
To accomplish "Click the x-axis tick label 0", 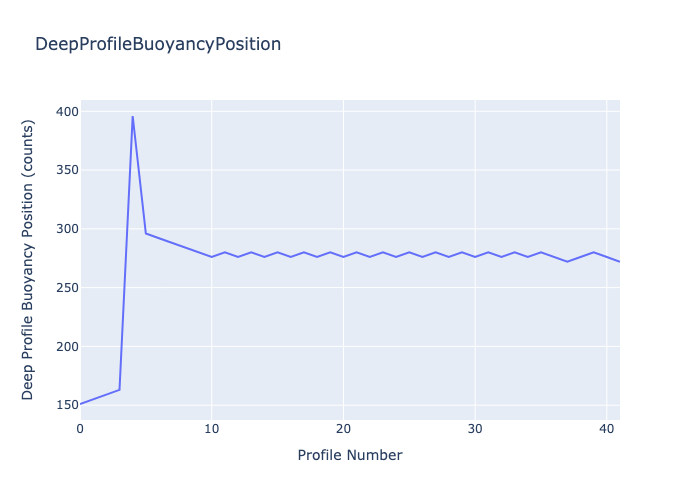I will 81,429.
